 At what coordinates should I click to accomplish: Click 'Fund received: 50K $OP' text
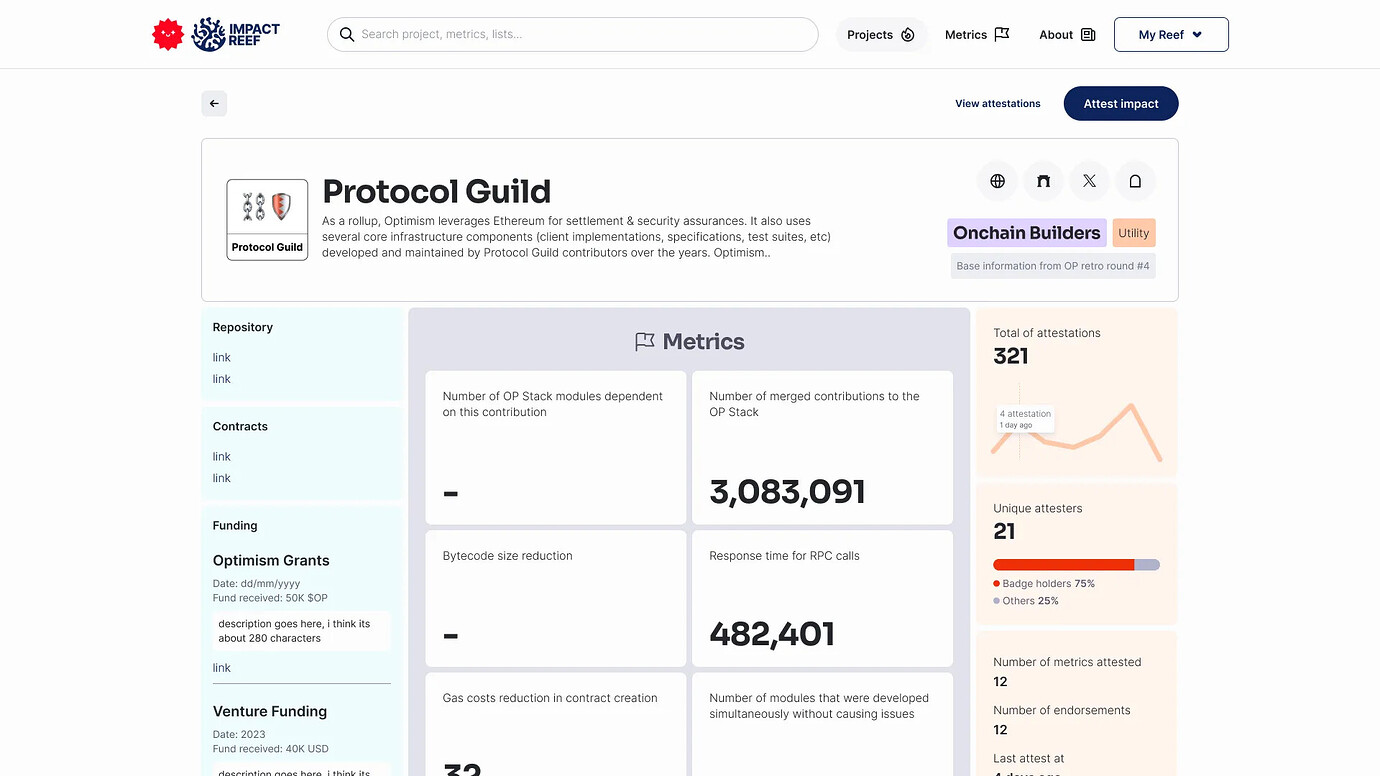pyautogui.click(x=270, y=598)
